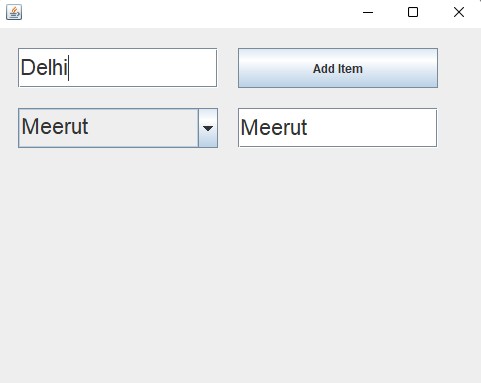Click inside the Delhi input box
This screenshot has width=481, height=383.
pos(118,68)
